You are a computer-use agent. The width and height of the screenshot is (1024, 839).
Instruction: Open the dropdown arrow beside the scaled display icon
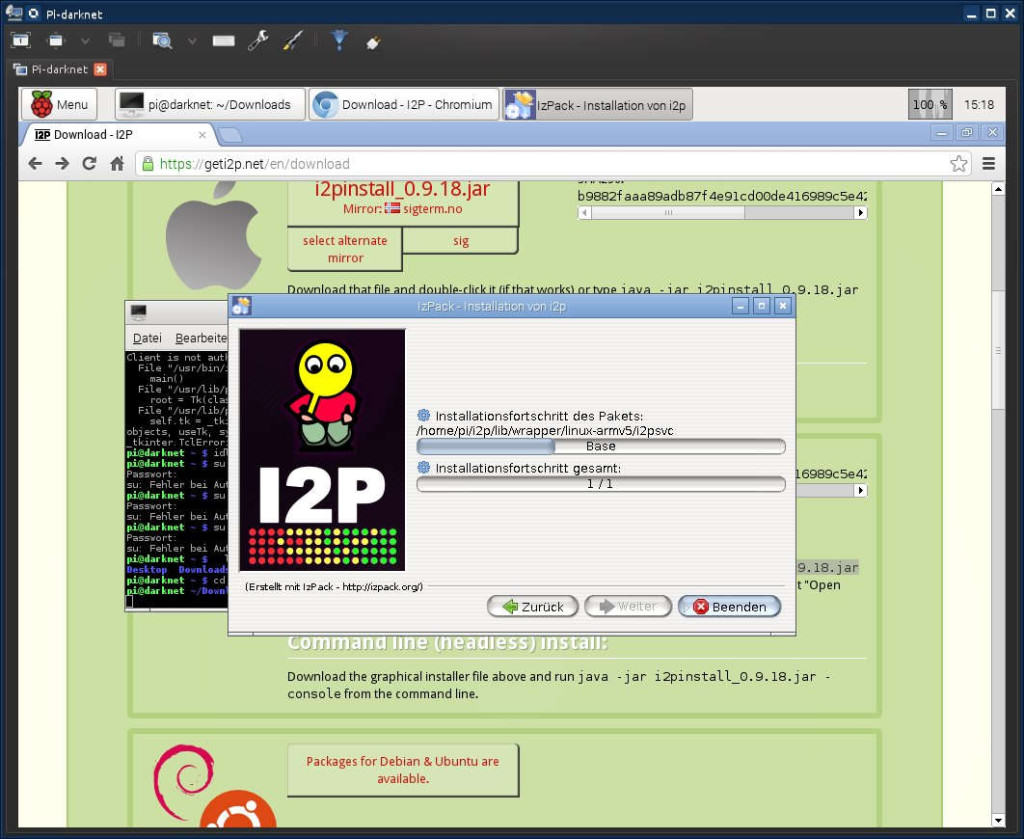tap(85, 41)
